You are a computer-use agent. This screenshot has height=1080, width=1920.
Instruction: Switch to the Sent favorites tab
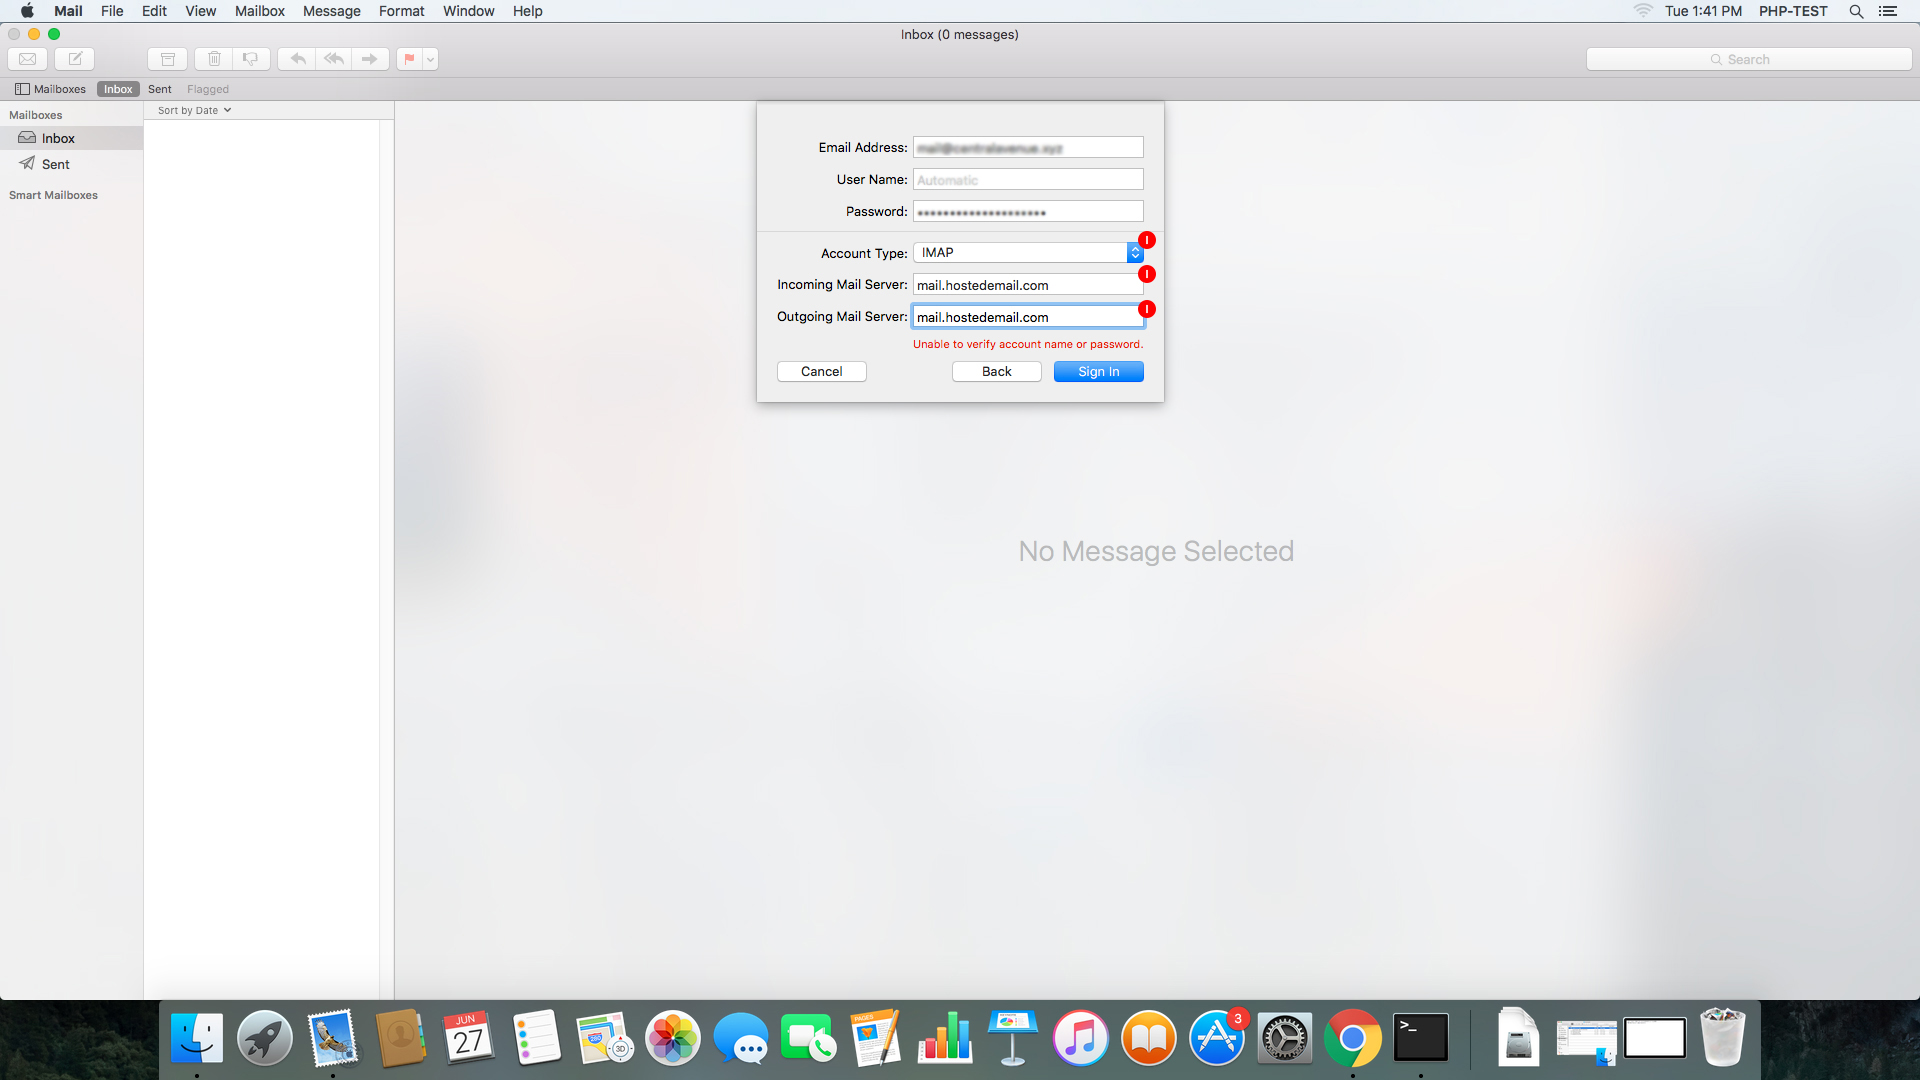(160, 89)
